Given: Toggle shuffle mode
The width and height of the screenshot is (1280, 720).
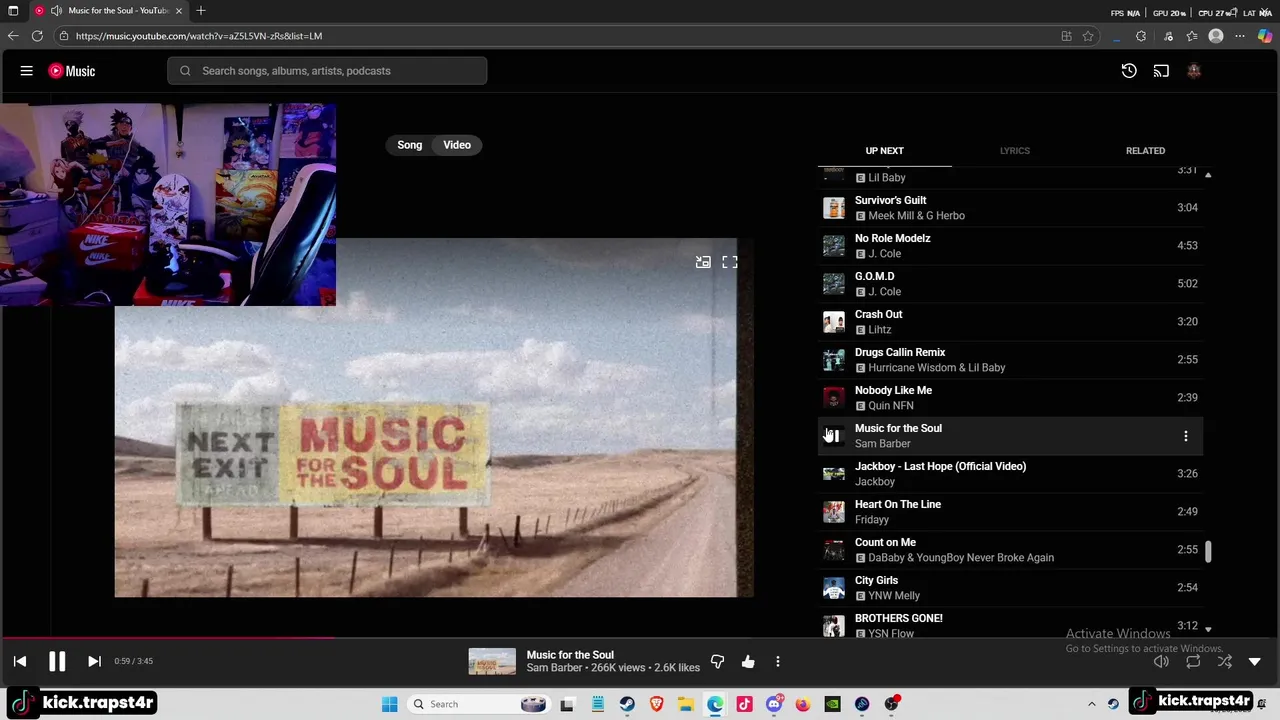Looking at the screenshot, I should pos(1225,661).
